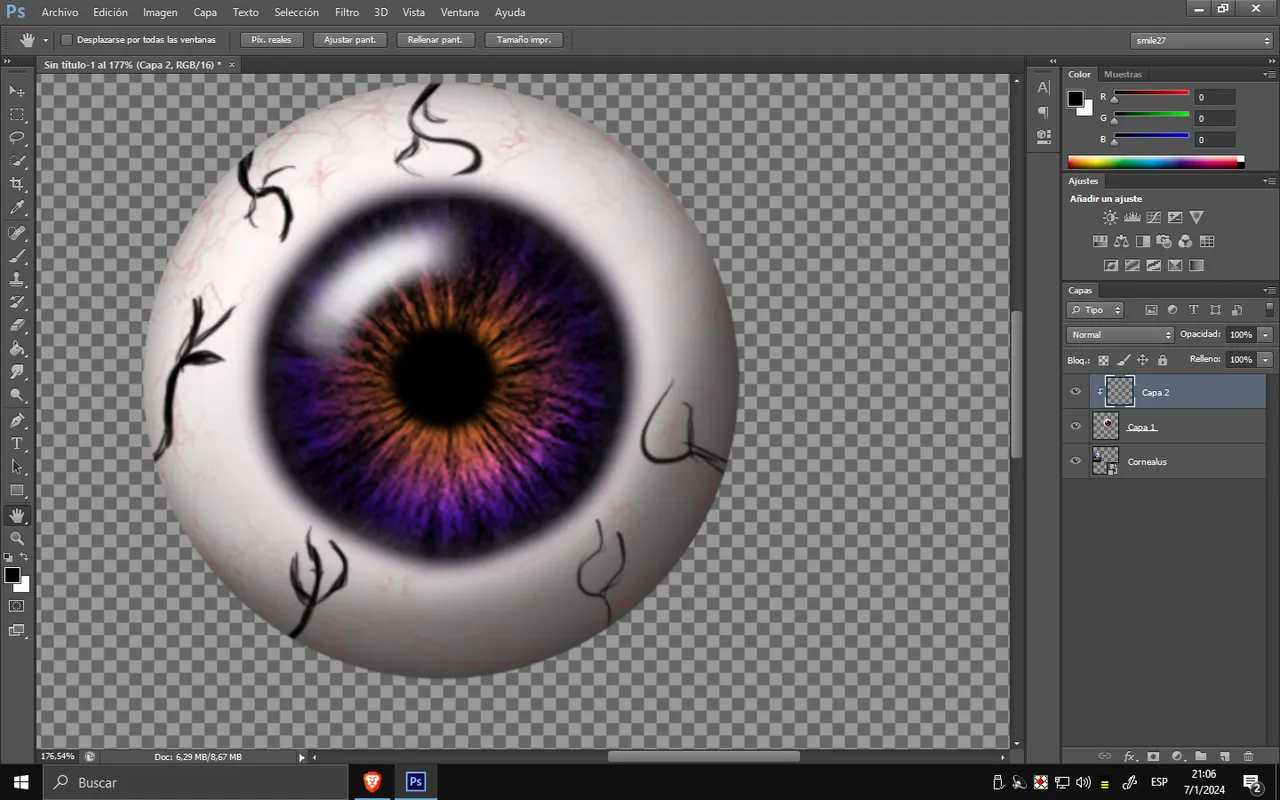The height and width of the screenshot is (800, 1280).
Task: Open the Archivo menu
Action: tap(60, 13)
